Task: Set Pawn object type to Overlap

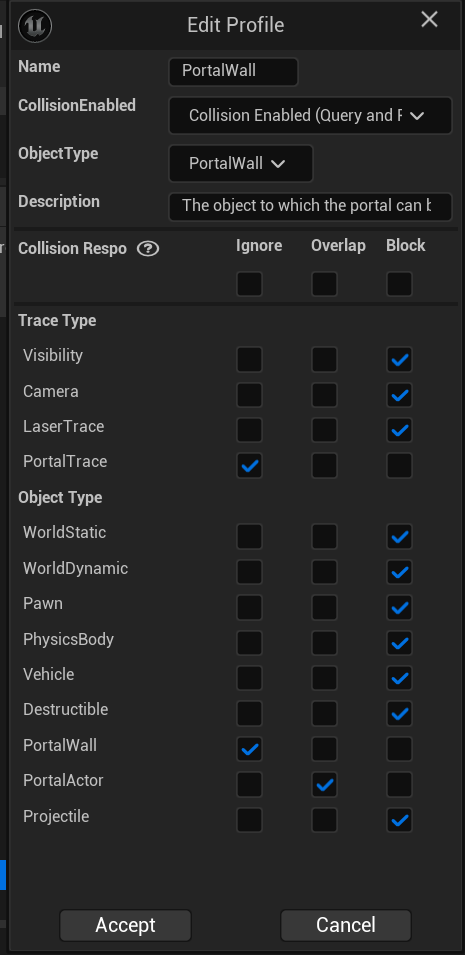Action: point(324,607)
